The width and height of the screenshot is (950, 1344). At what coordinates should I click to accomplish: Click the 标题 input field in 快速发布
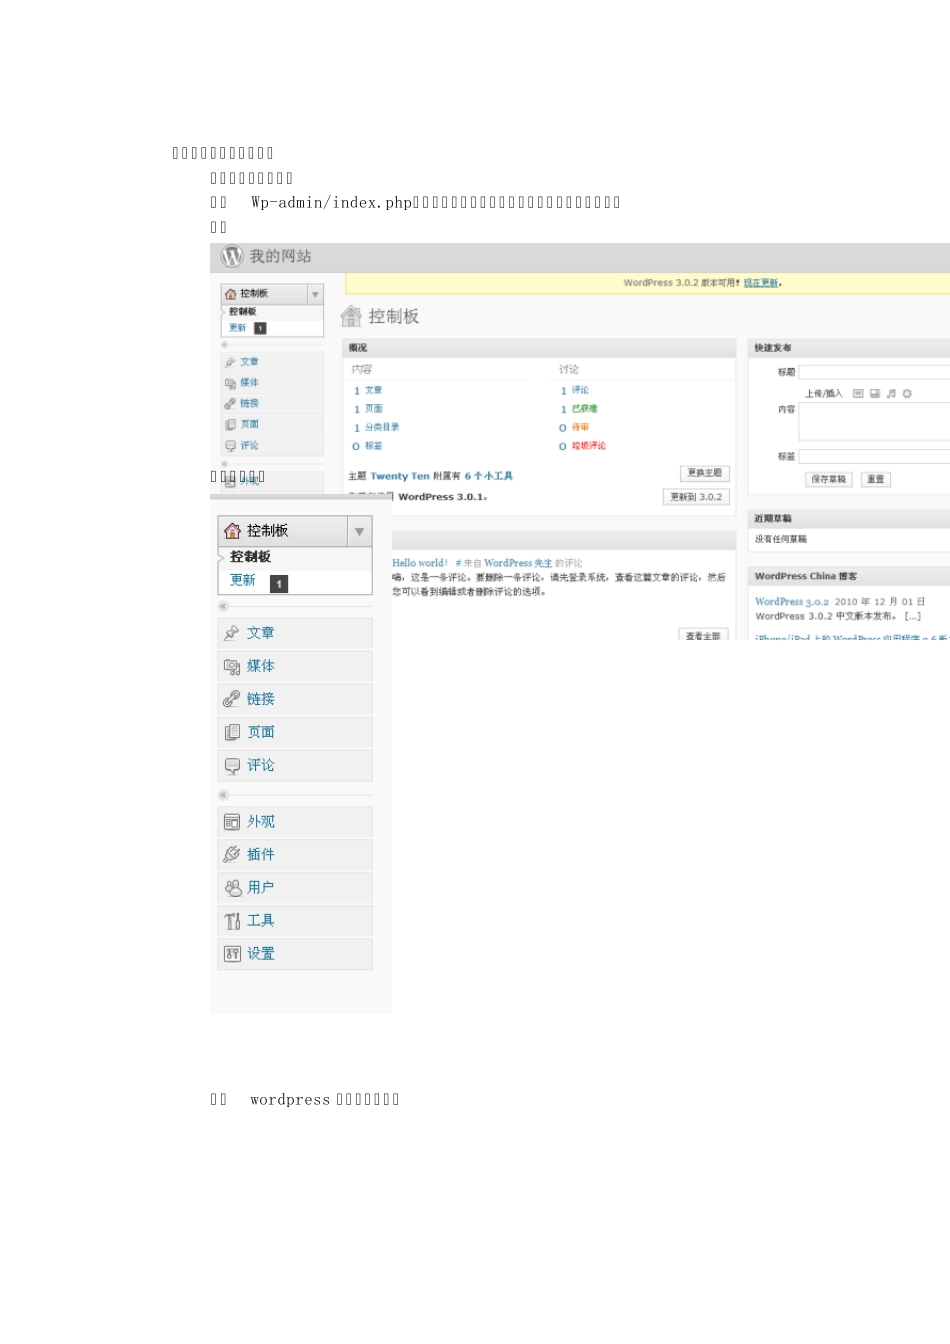click(874, 372)
